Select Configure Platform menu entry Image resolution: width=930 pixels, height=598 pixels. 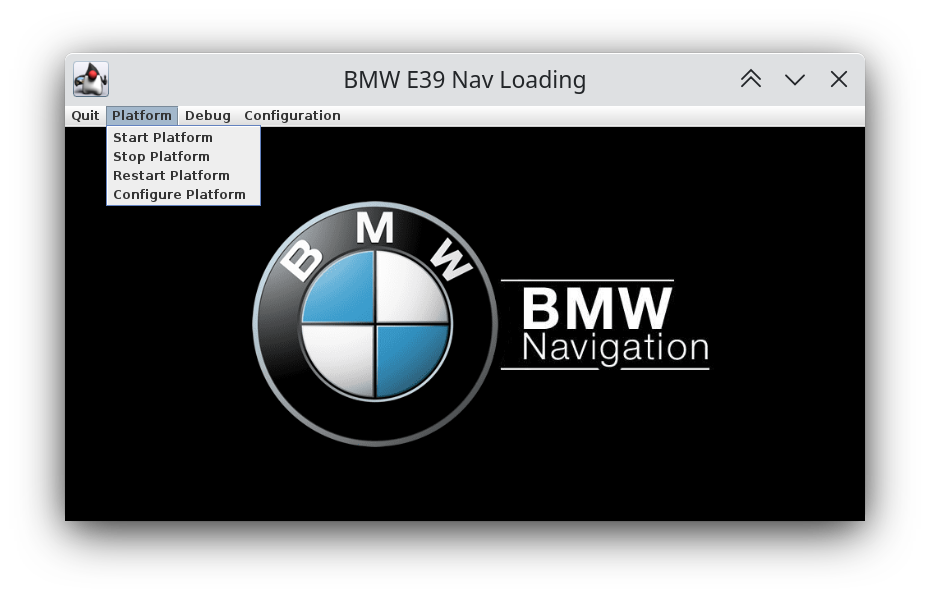tap(183, 195)
